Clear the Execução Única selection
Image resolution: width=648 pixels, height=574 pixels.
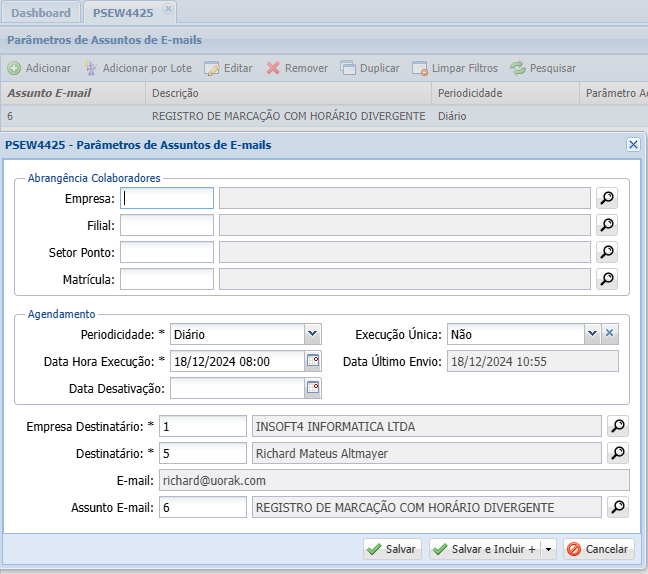pyautogui.click(x=610, y=334)
